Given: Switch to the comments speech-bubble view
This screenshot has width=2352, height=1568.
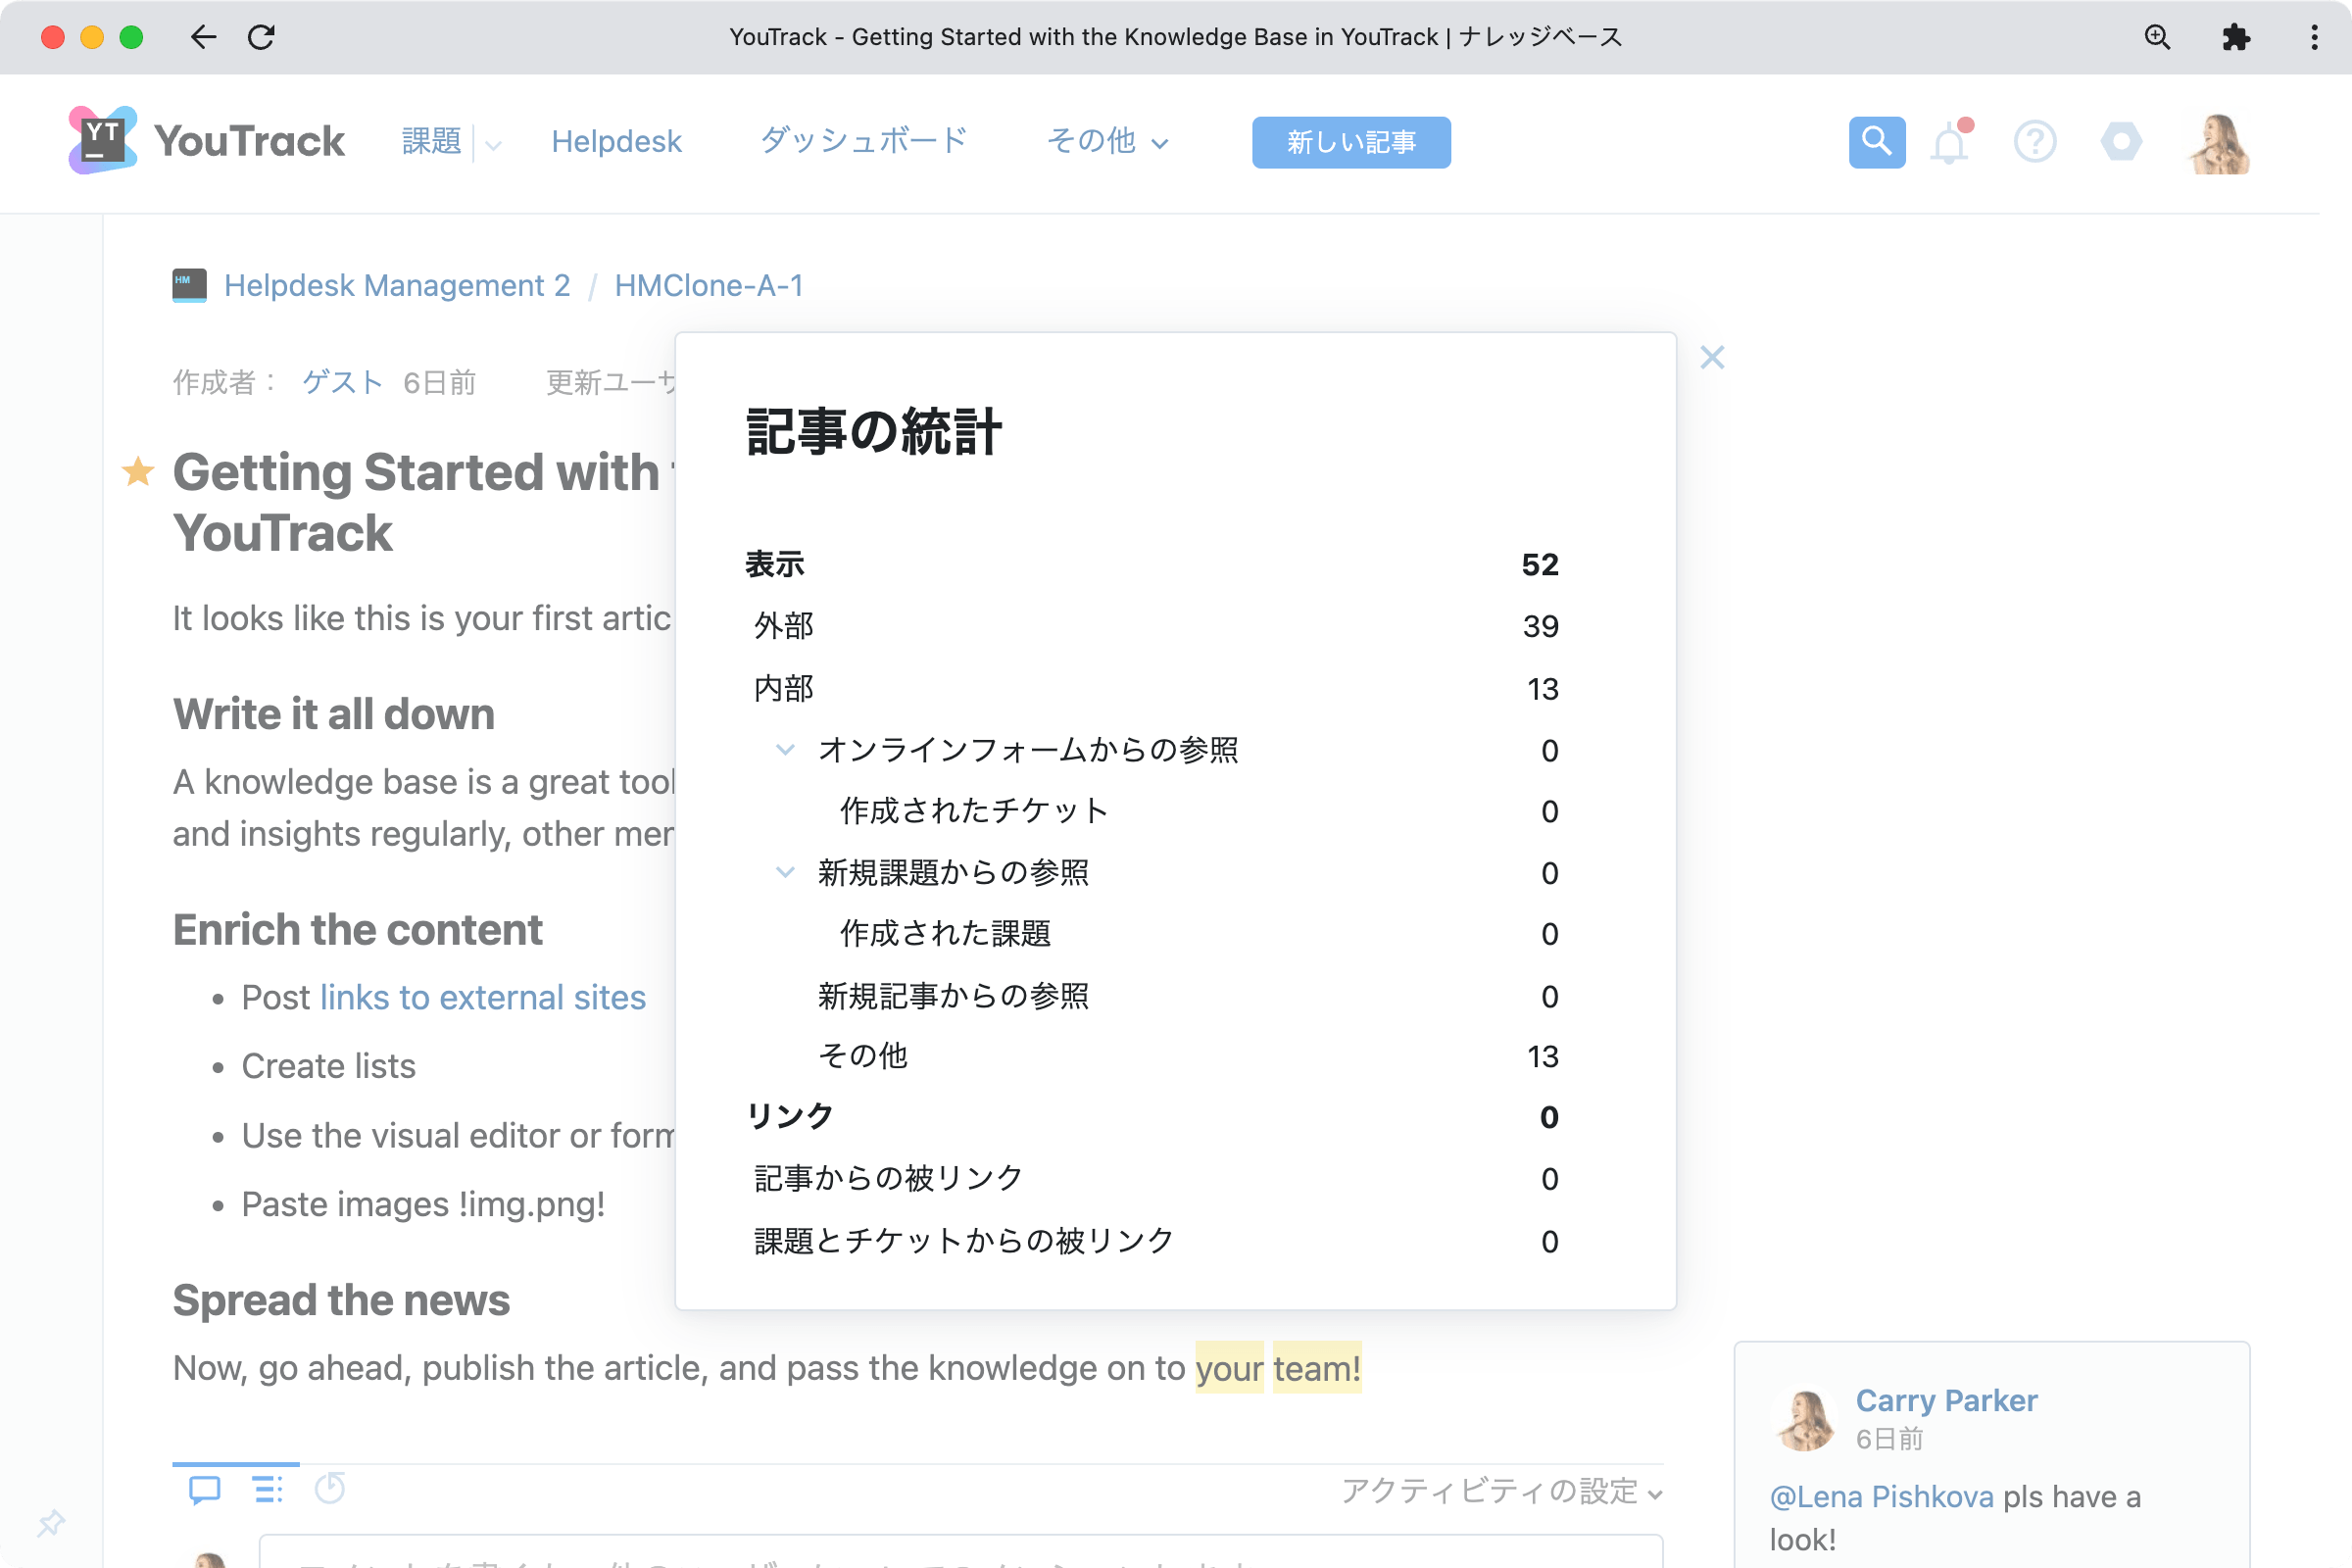Looking at the screenshot, I should click(204, 1489).
